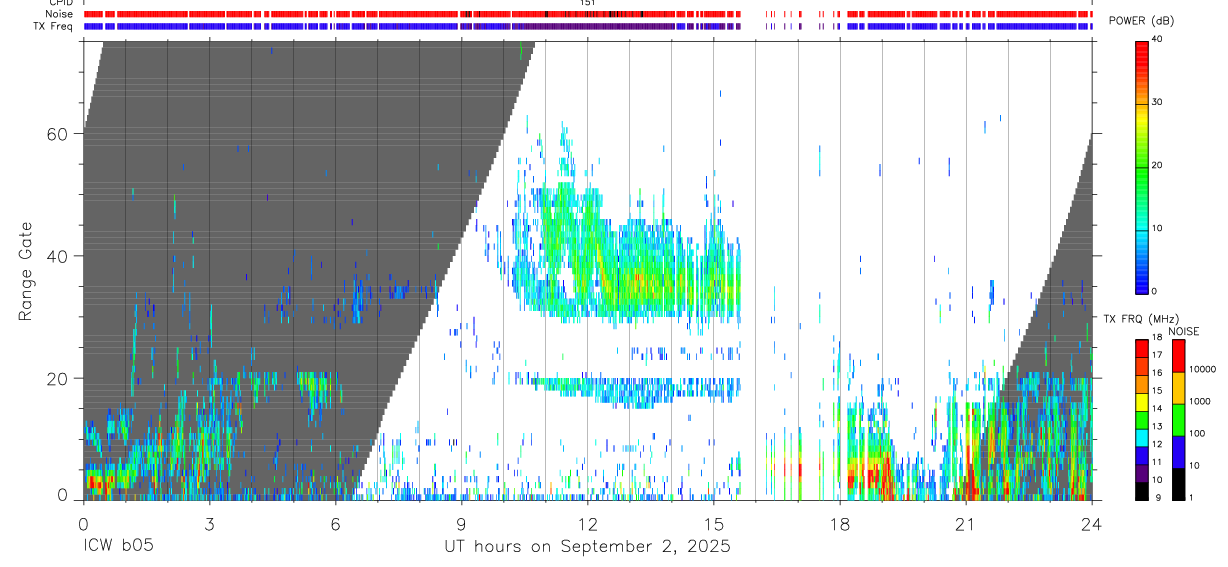Click the x-axis tick label '9'

pos(461,523)
